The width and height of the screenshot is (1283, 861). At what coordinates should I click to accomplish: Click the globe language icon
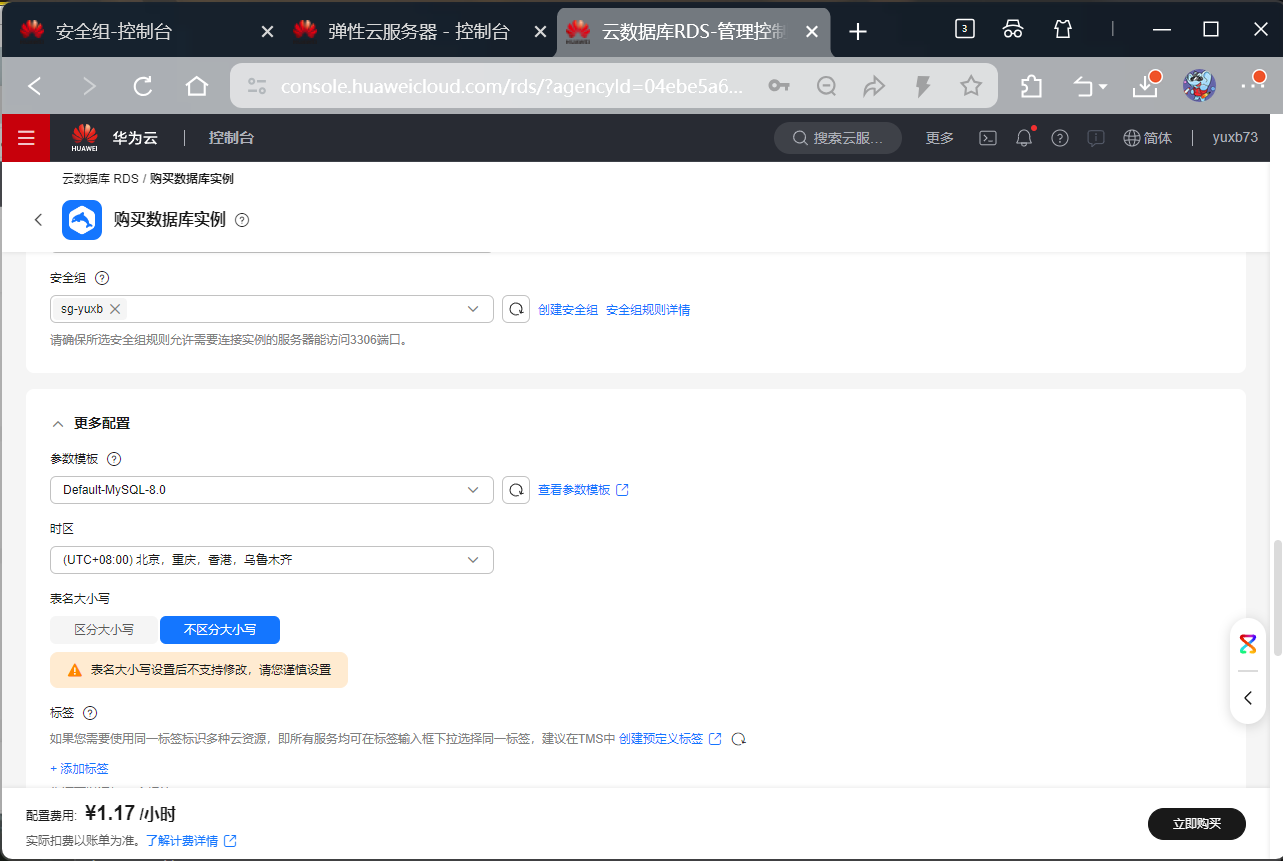1132,138
